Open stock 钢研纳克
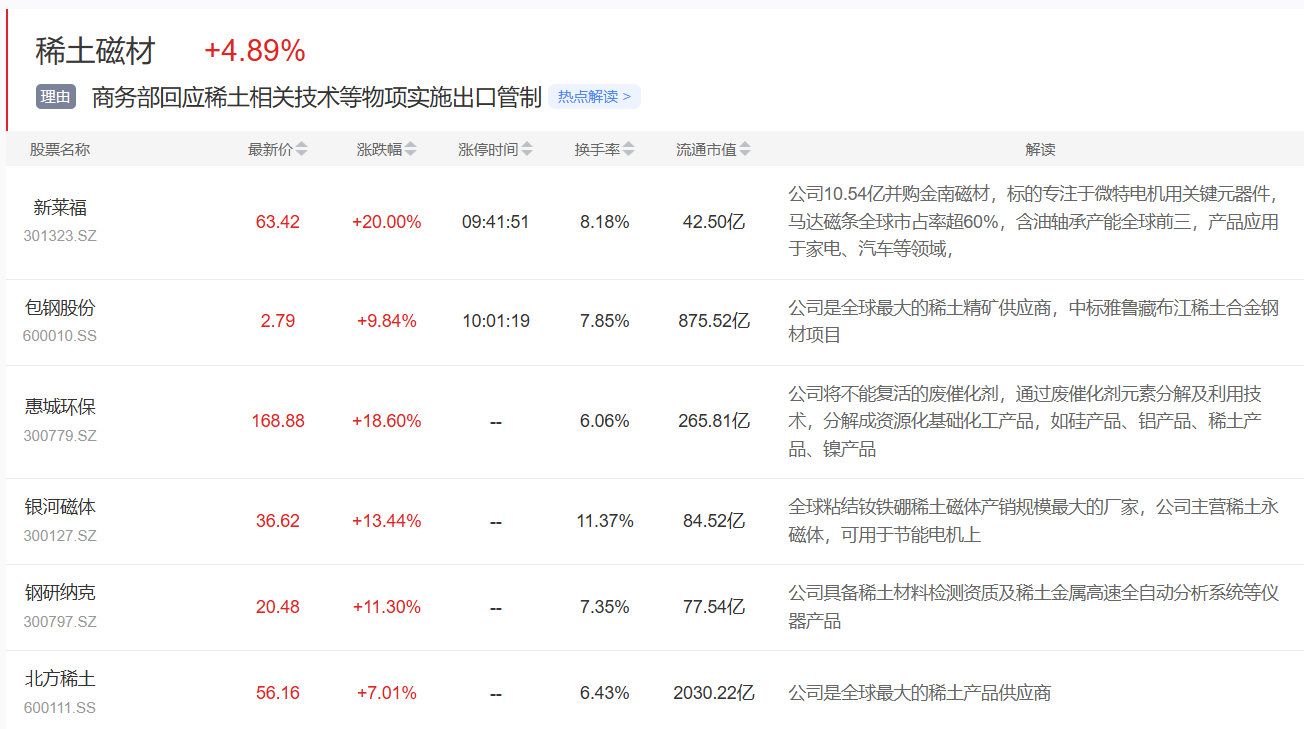 pyautogui.click(x=60, y=593)
